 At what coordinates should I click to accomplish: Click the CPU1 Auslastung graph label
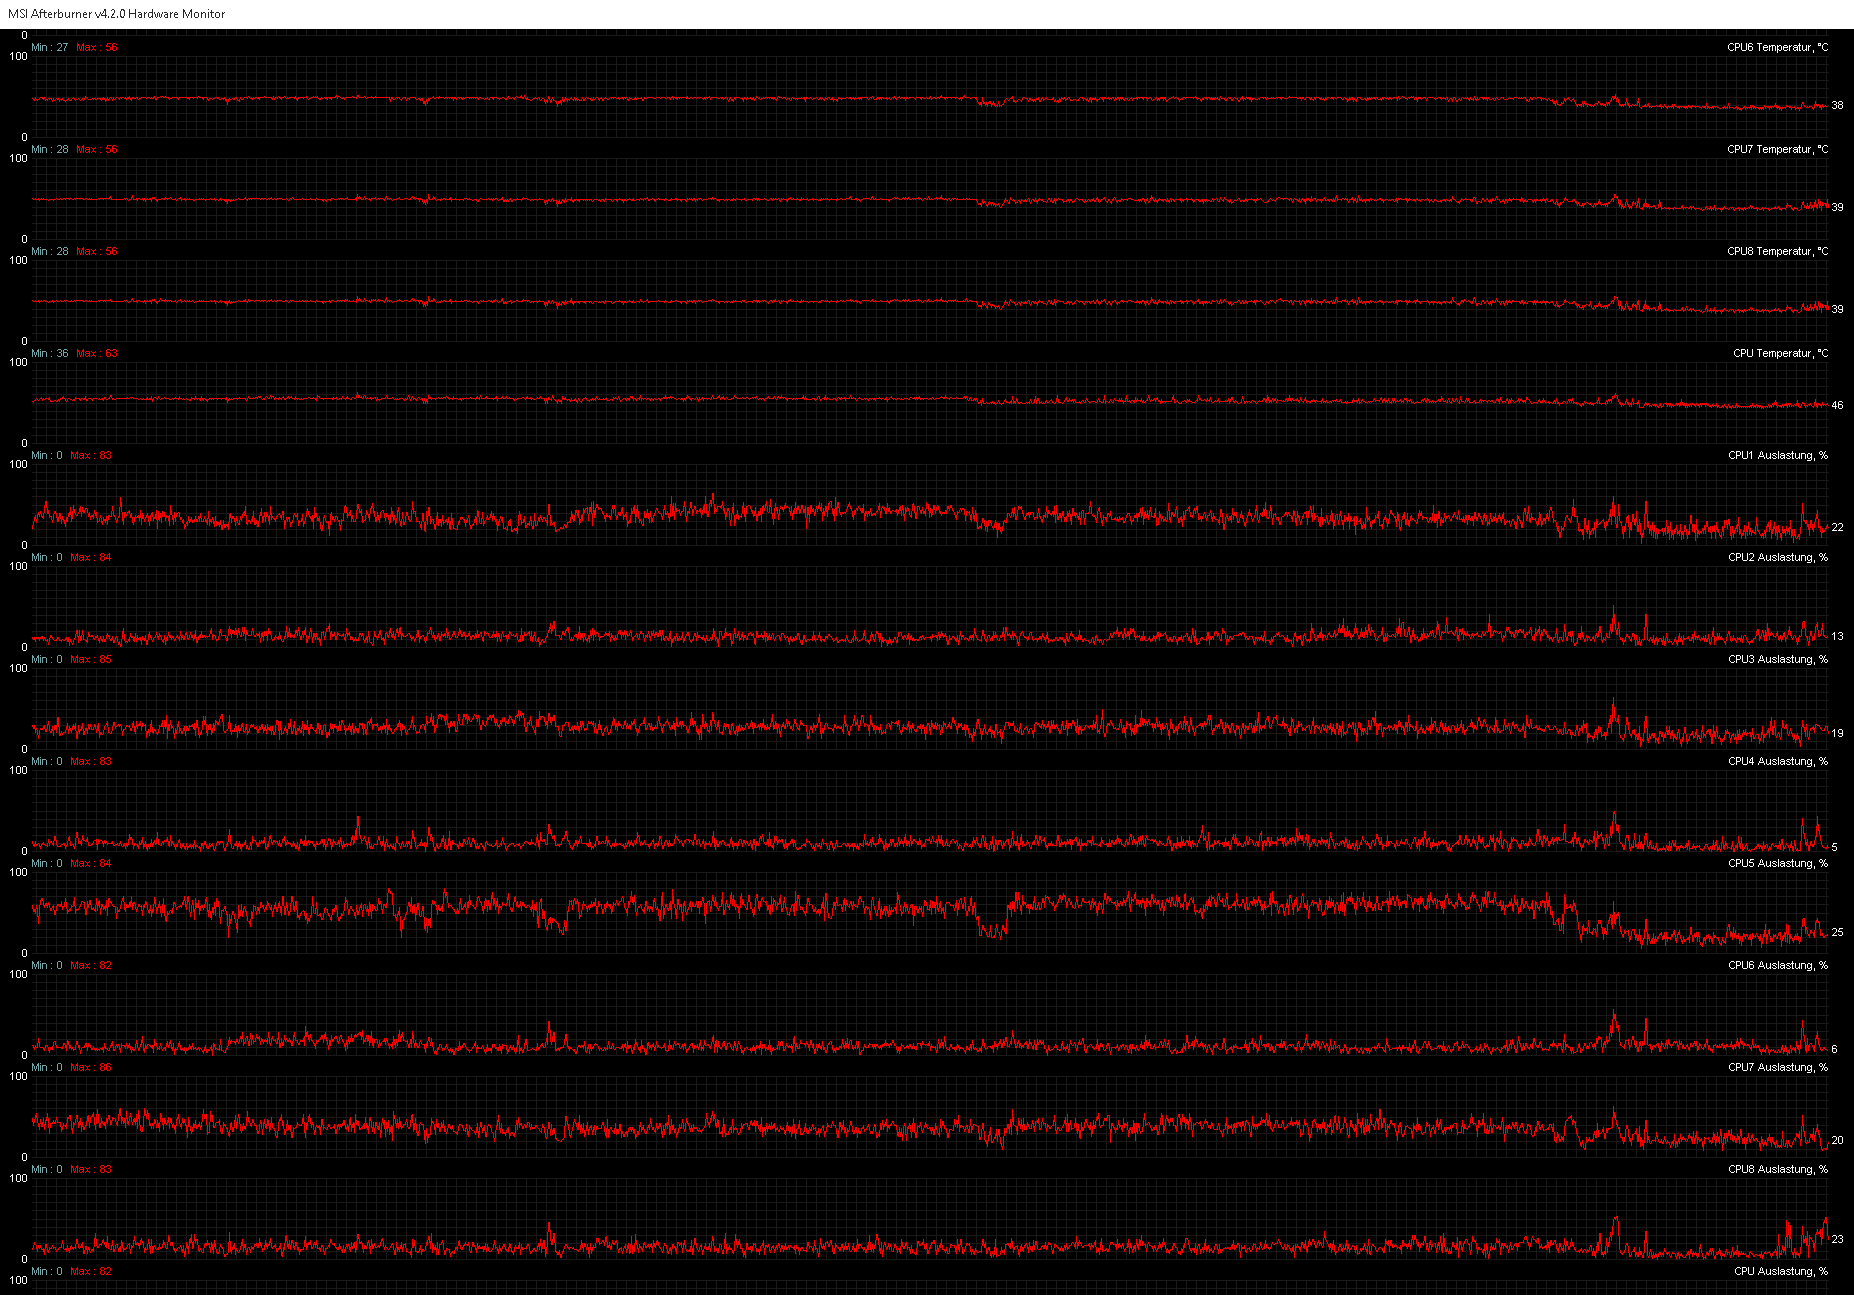[x=1778, y=455]
